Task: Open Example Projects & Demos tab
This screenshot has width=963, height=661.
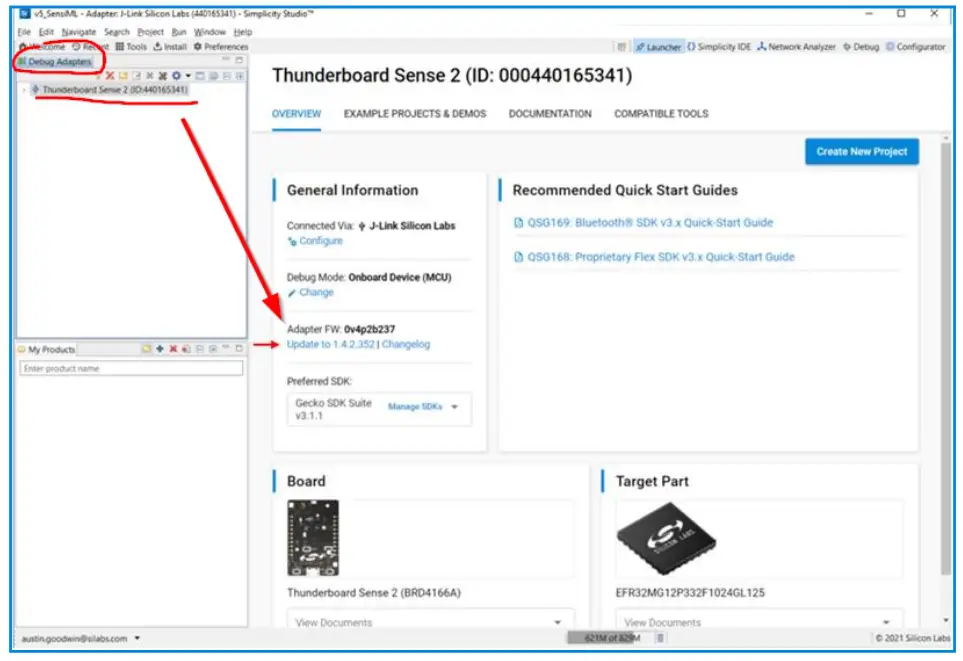Action: pos(415,114)
